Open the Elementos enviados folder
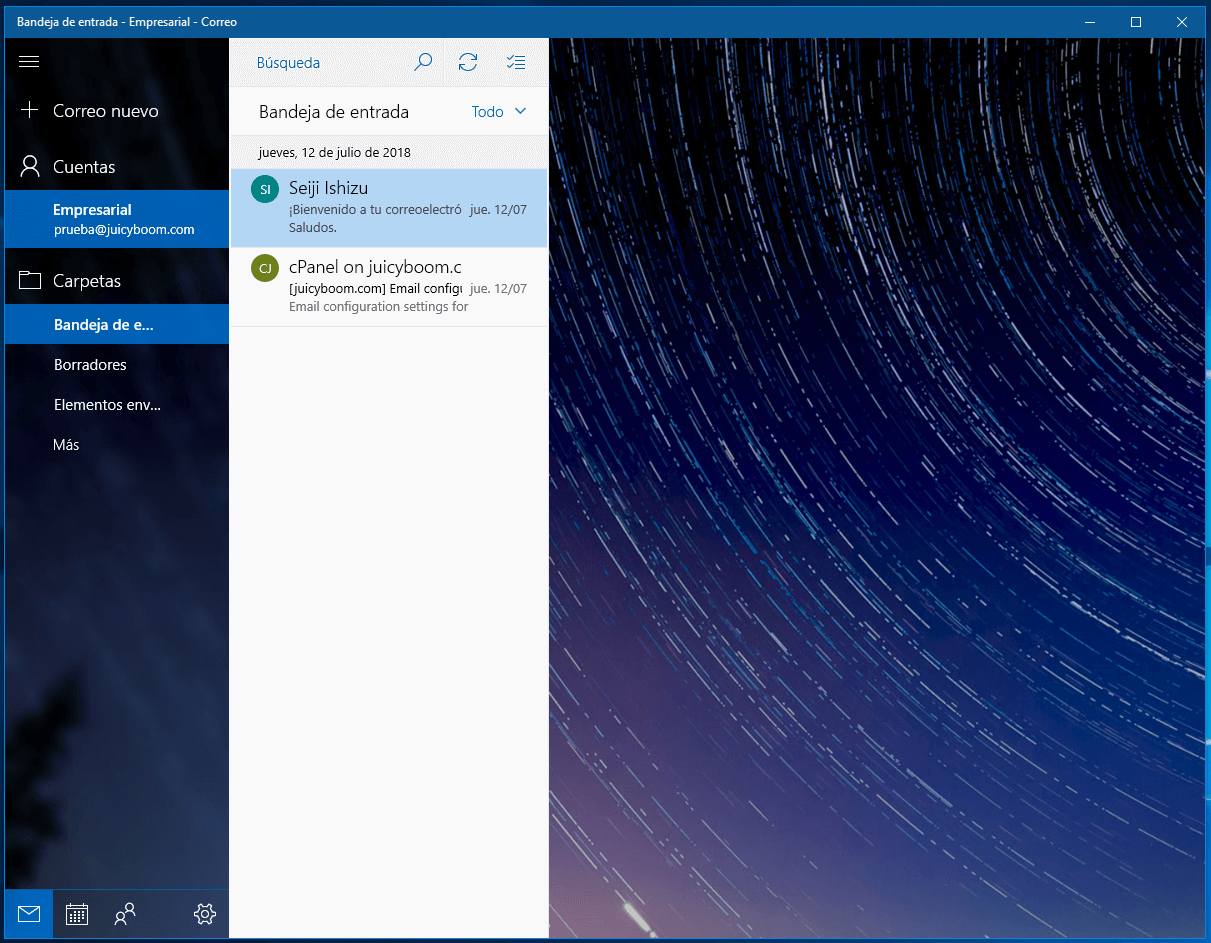 point(107,405)
